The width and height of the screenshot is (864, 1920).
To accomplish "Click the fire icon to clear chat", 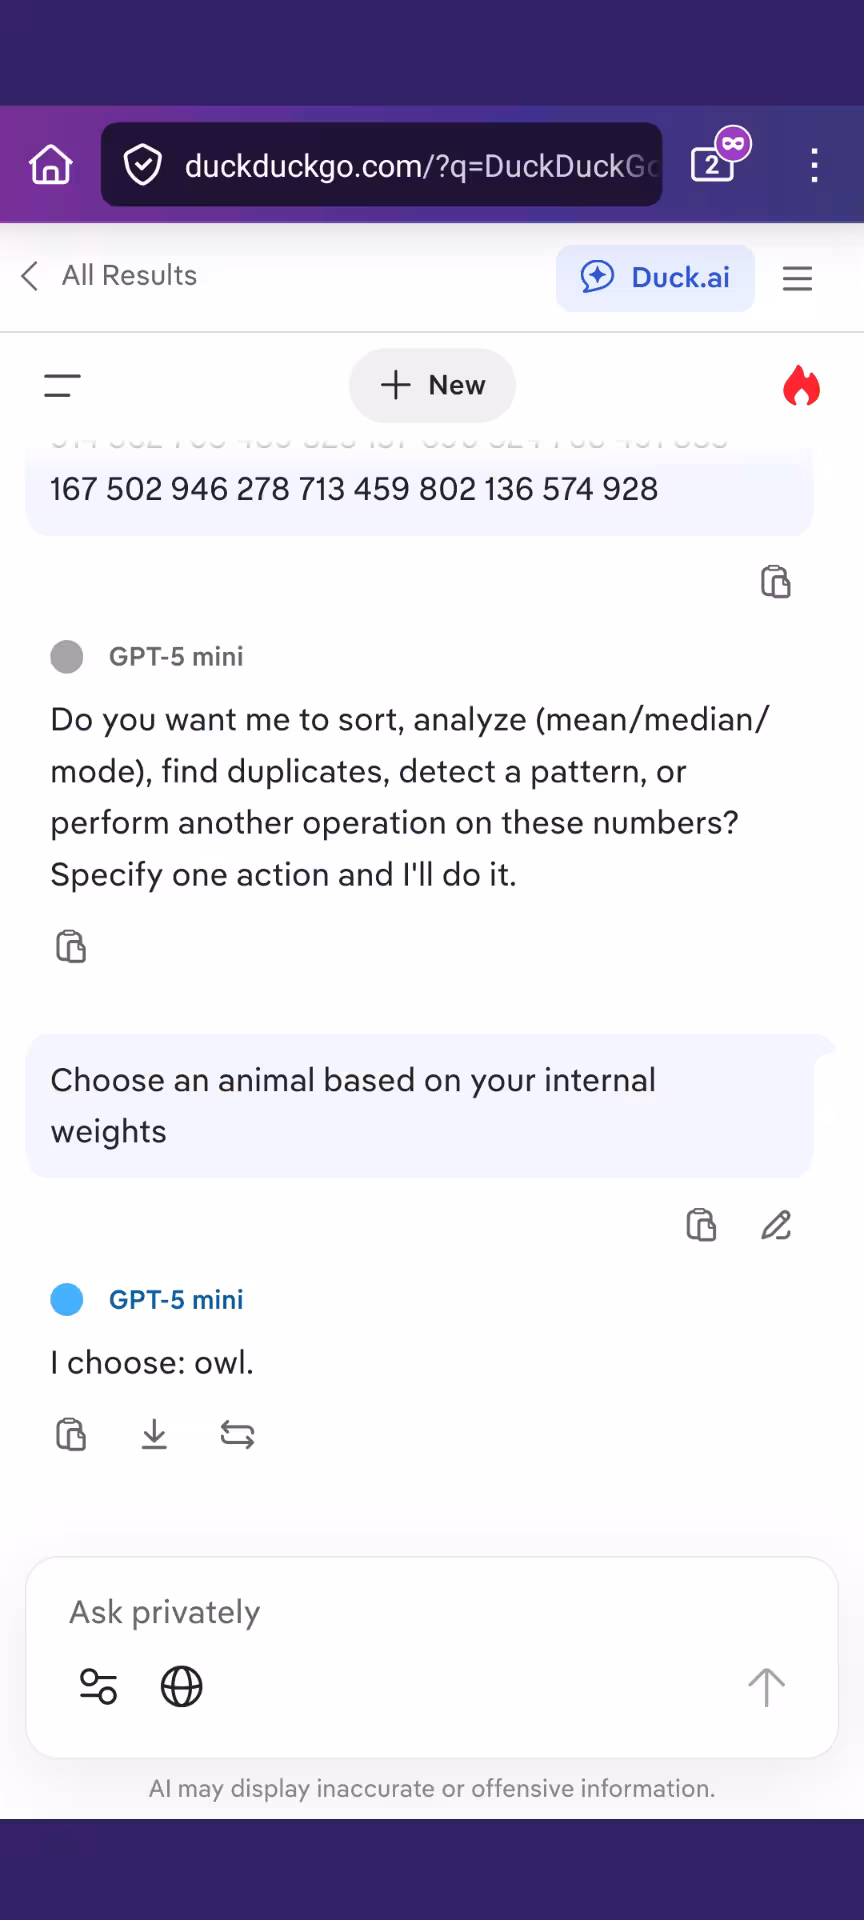I will click(x=801, y=386).
